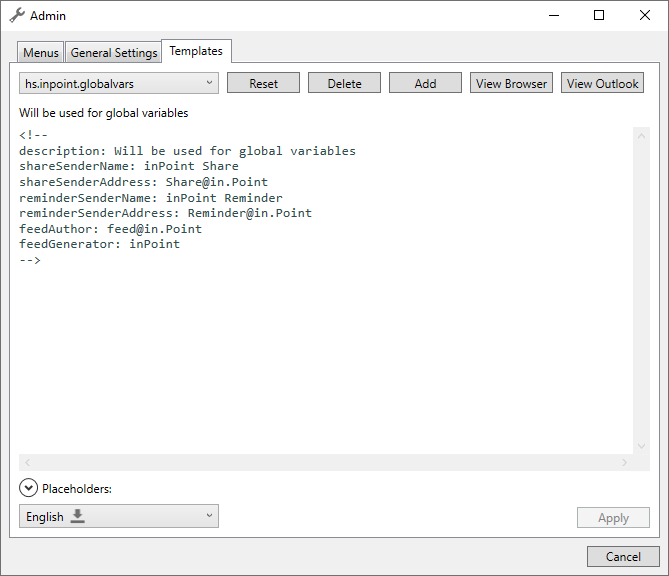
Task: Click the editor's vertical scrollbar down arrow
Action: click(642, 446)
